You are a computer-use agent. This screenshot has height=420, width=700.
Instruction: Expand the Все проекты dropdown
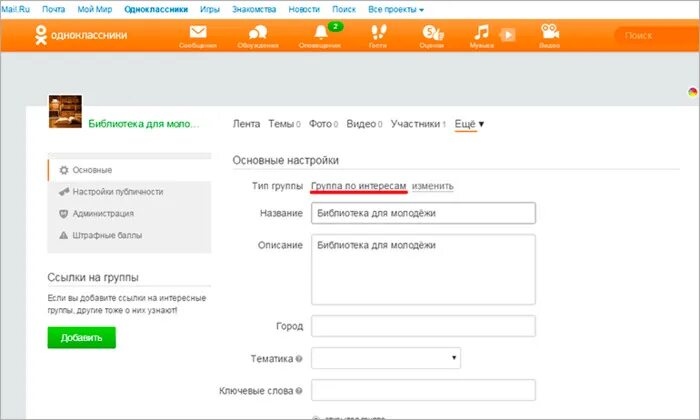pos(396,9)
